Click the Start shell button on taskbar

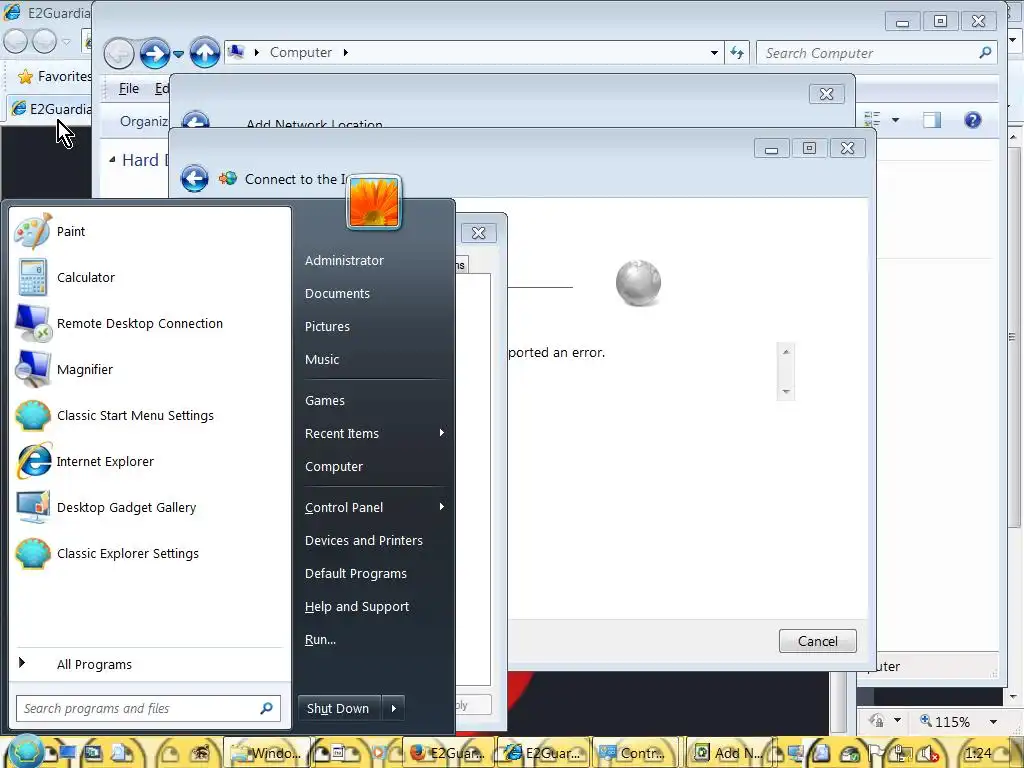pyautogui.click(x=25, y=751)
